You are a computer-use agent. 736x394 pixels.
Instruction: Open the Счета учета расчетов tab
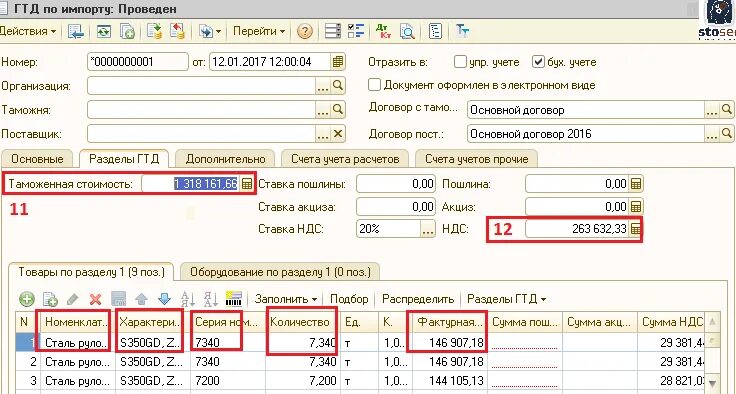pos(345,159)
